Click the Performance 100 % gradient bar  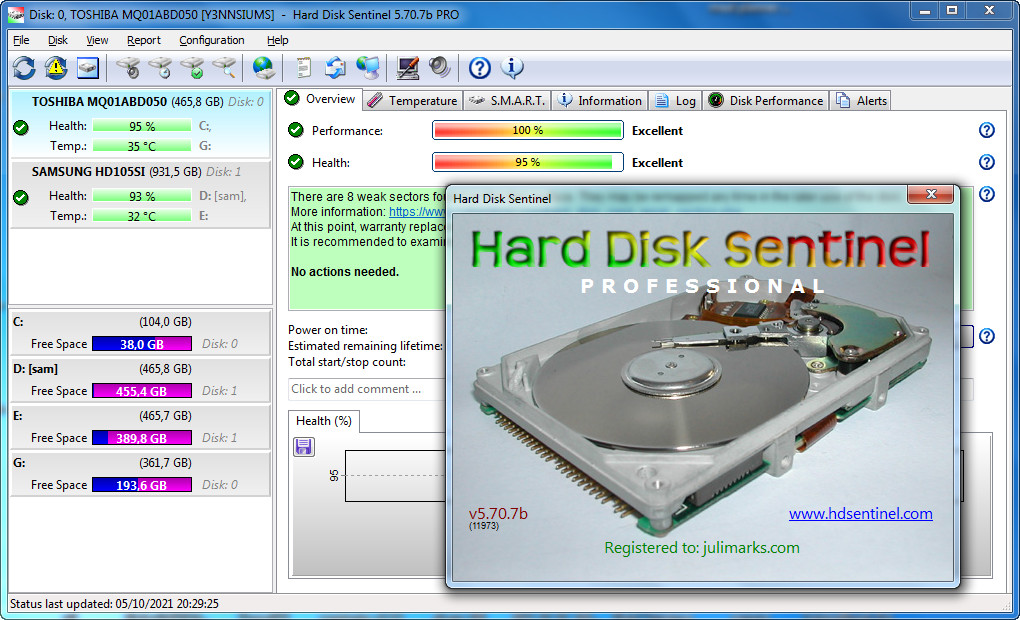pyautogui.click(x=528, y=130)
